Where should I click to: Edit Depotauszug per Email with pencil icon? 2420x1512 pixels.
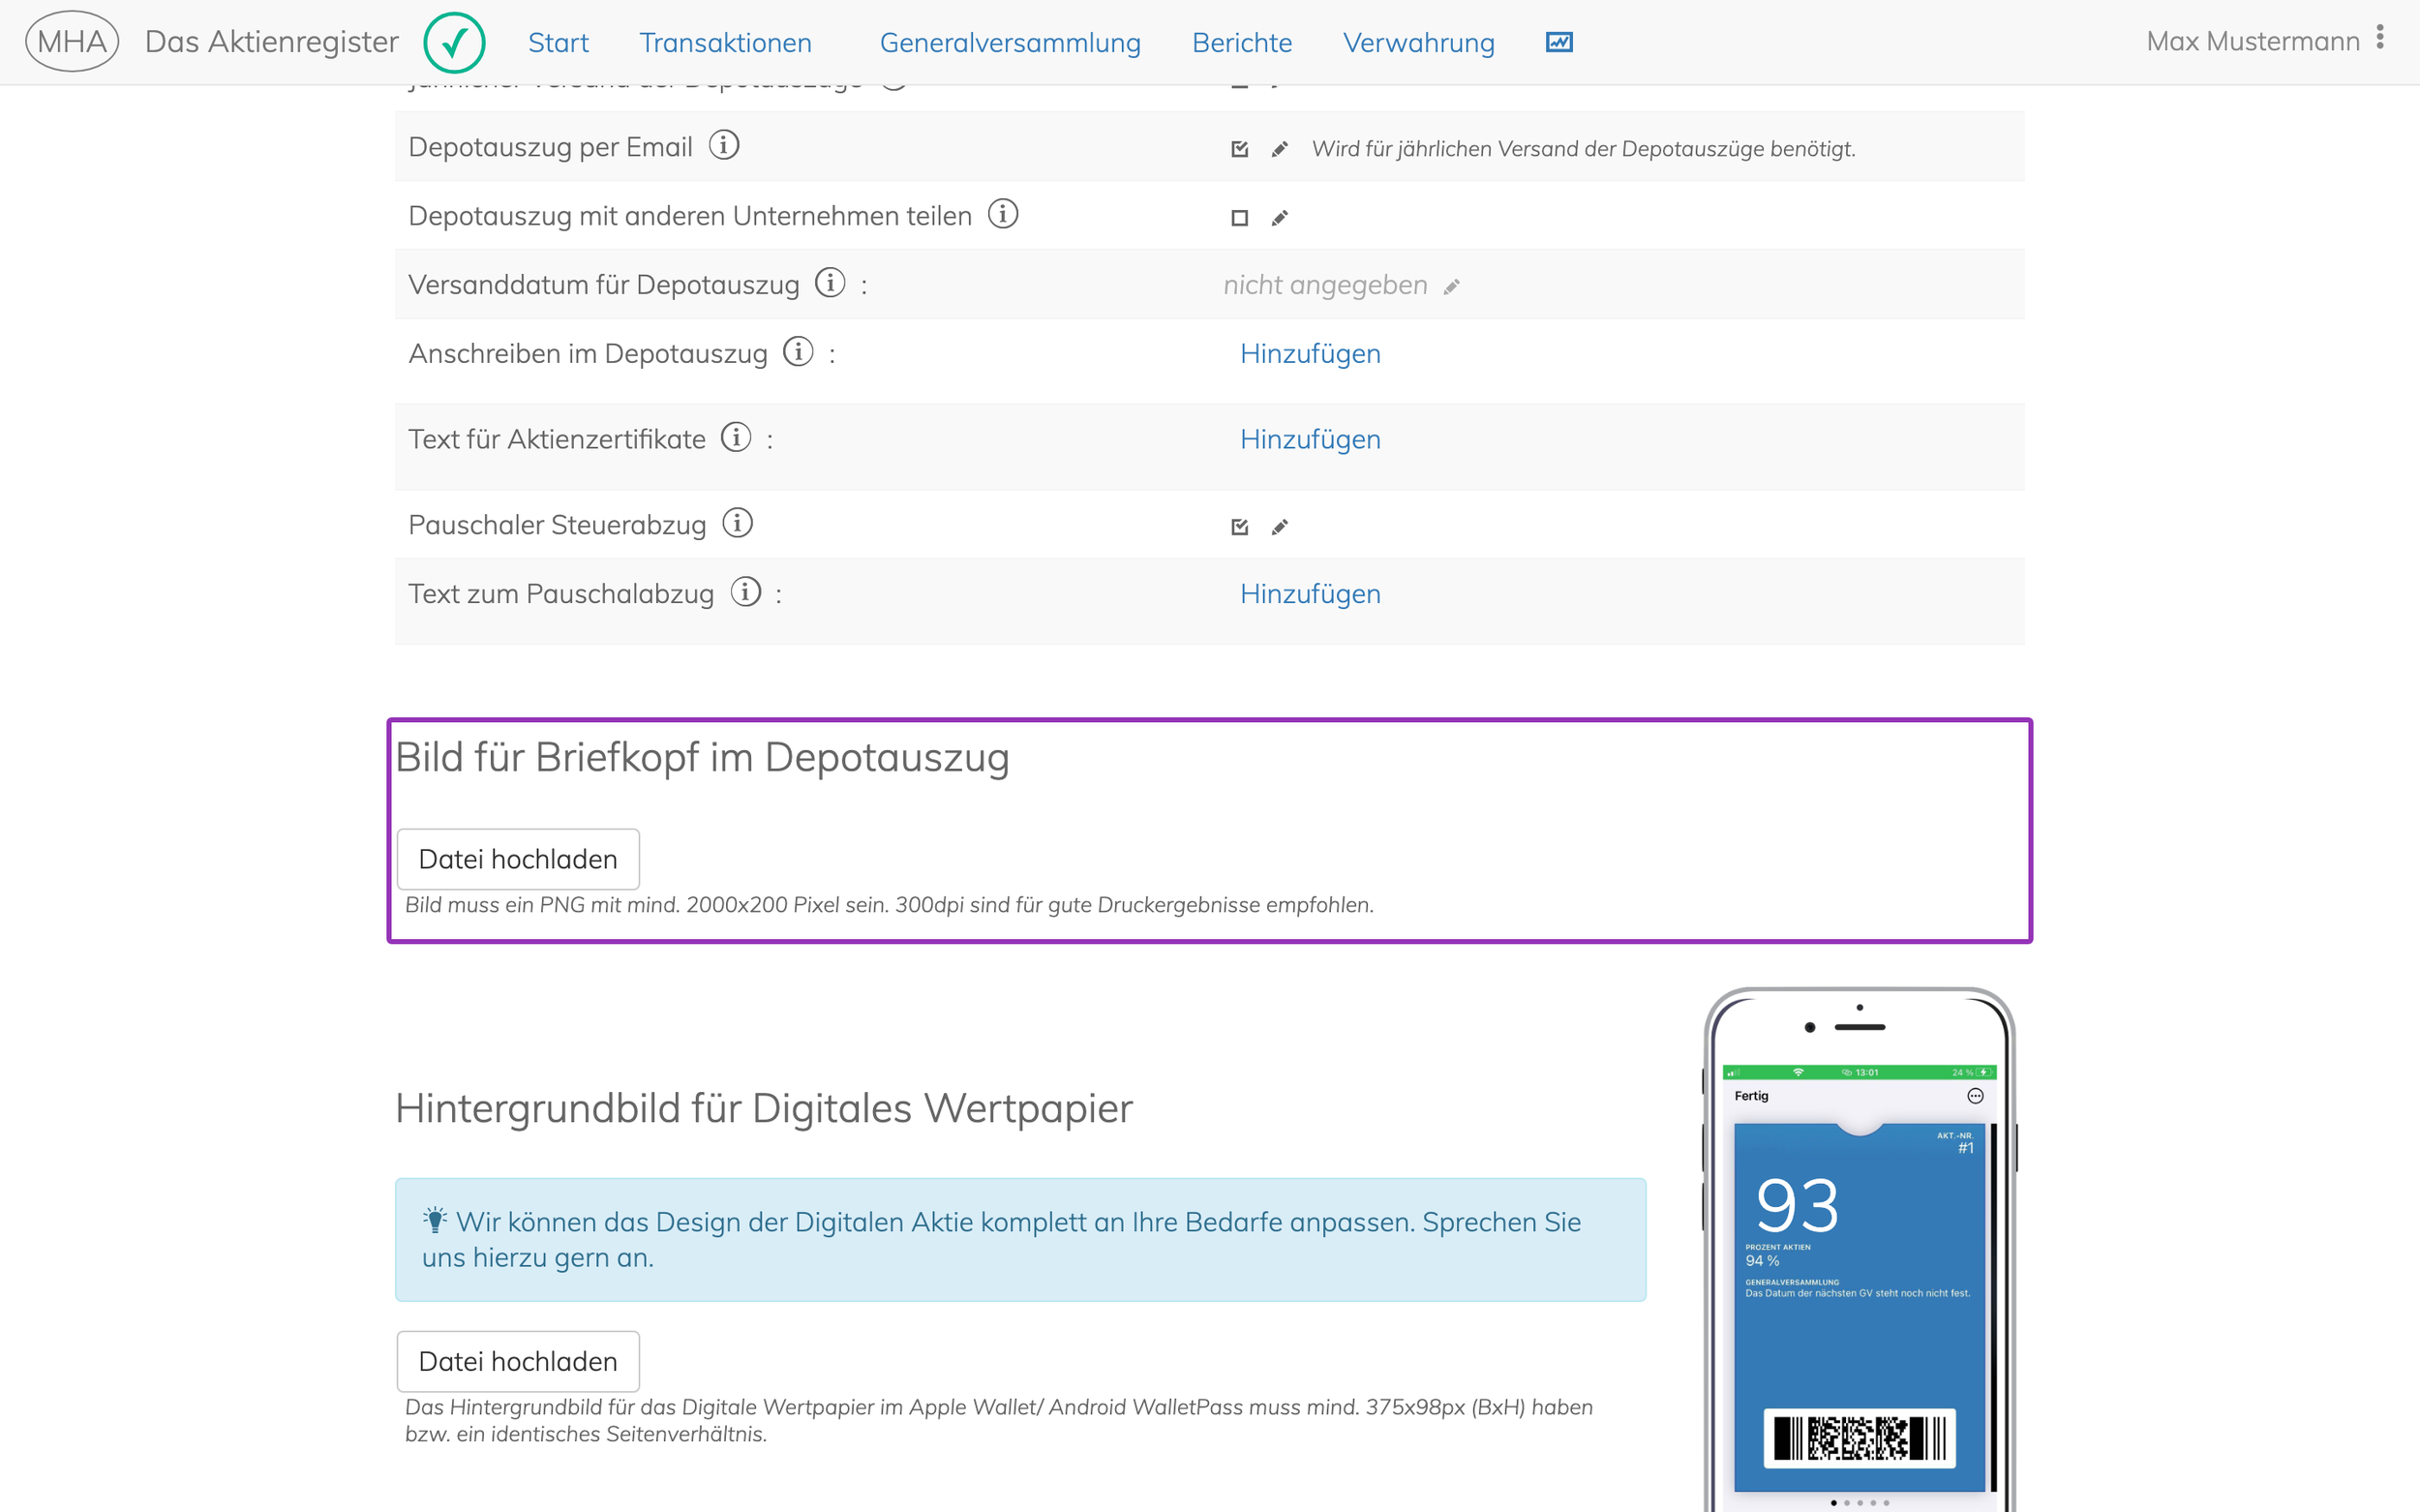click(1280, 149)
